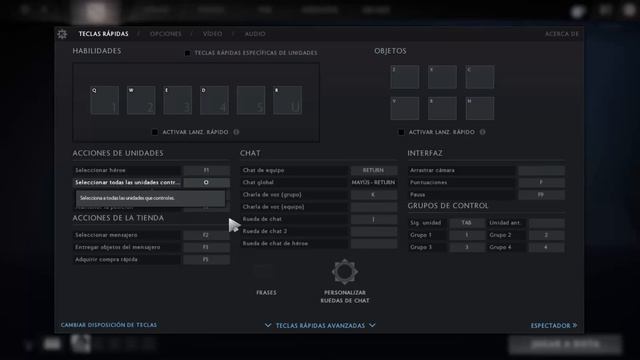Click info icon next to items Activar Lanz. Rápido
Screen dimensions: 640x360
(482, 132)
